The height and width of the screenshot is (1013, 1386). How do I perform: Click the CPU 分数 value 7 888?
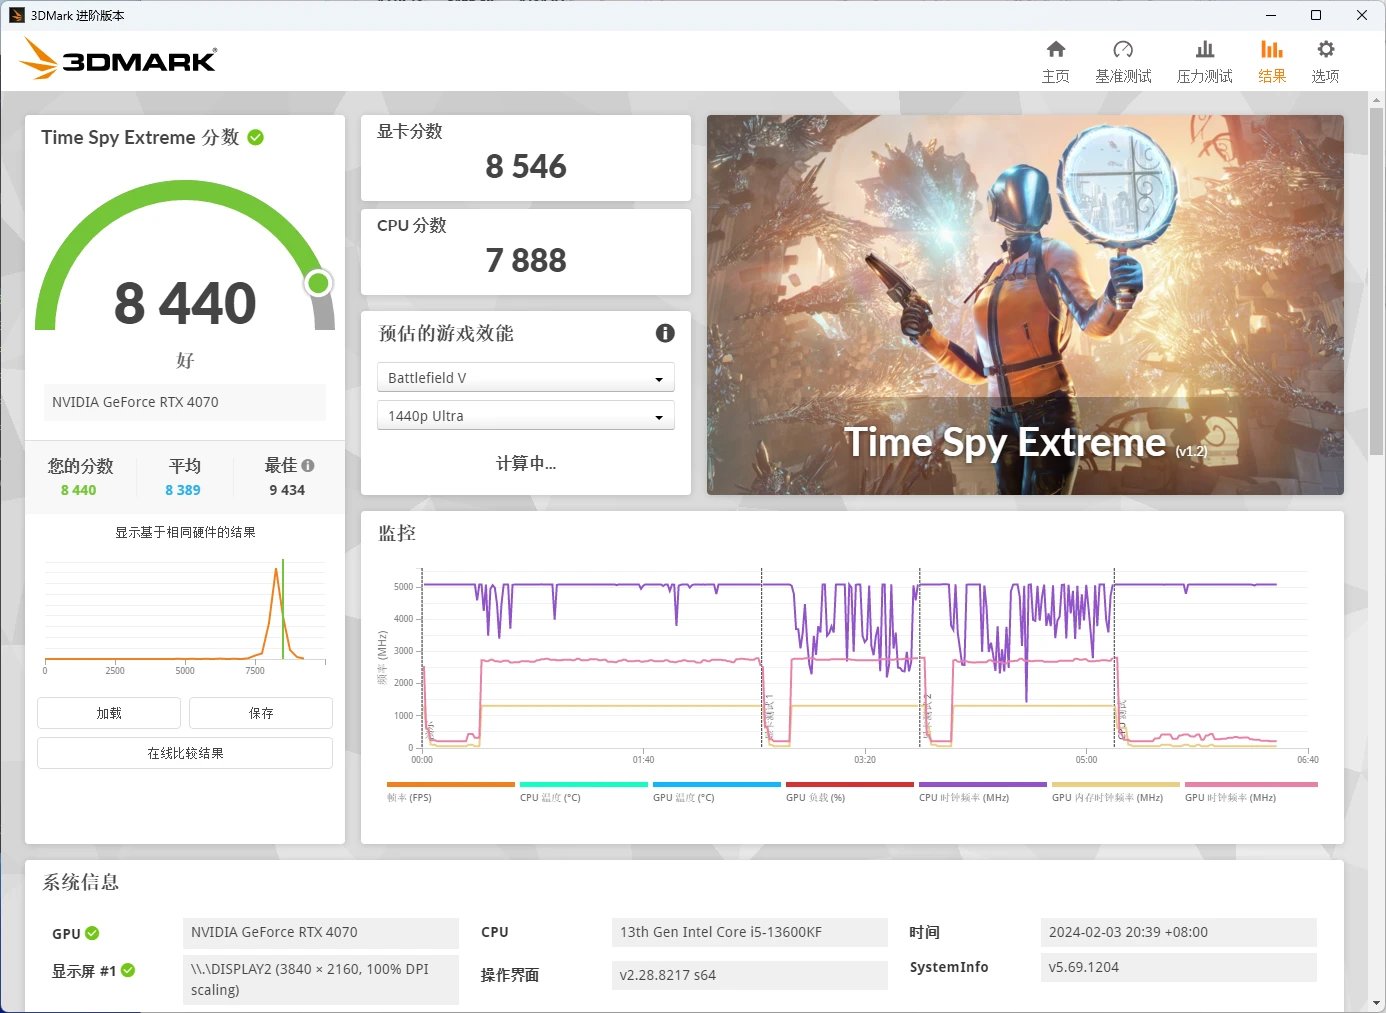[x=526, y=260]
